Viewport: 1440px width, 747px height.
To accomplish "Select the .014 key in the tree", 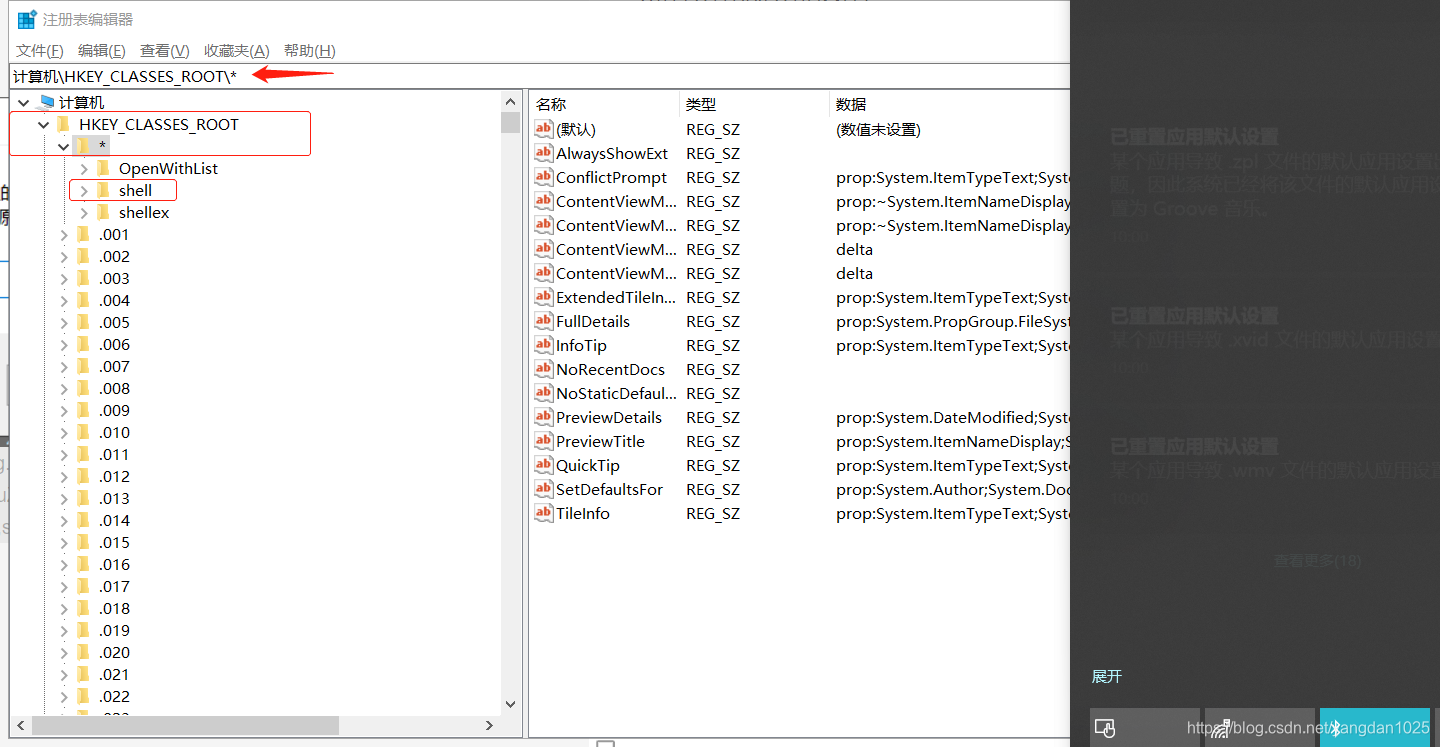I will (x=115, y=520).
